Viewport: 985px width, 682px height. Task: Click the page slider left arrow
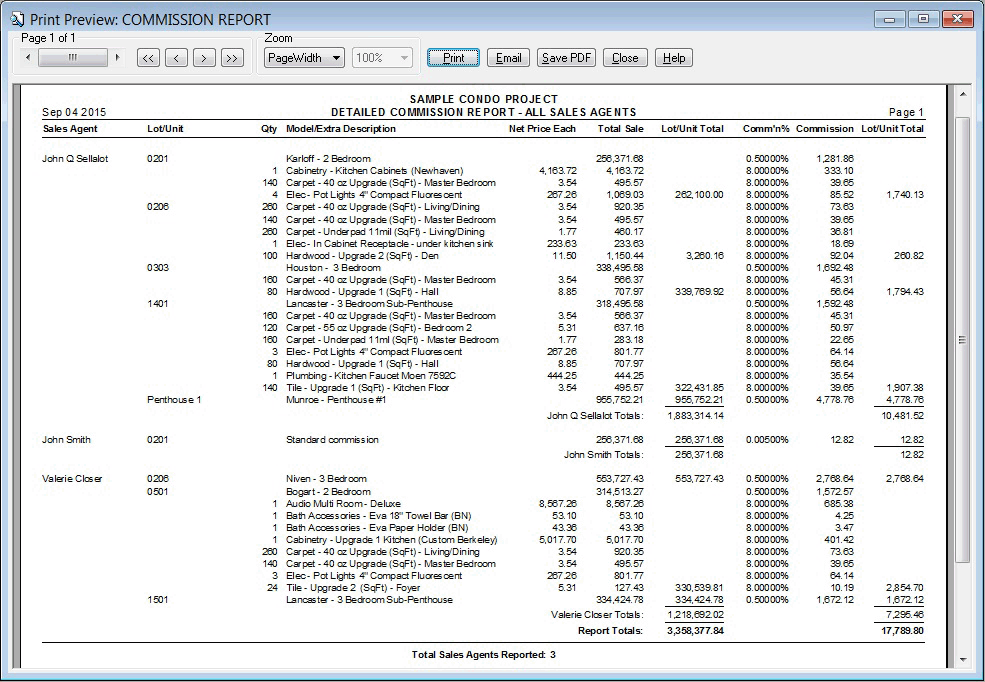pyautogui.click(x=28, y=58)
